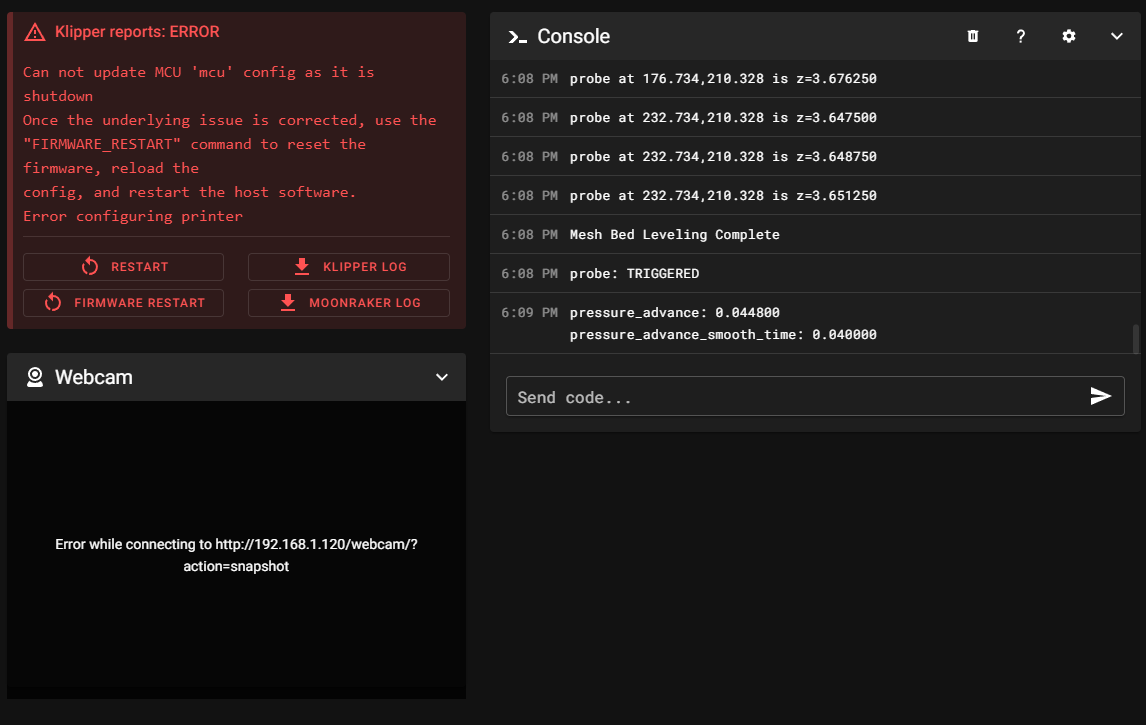The height and width of the screenshot is (725, 1146).
Task: Select probe line z=3.647500
Action: 815,118
